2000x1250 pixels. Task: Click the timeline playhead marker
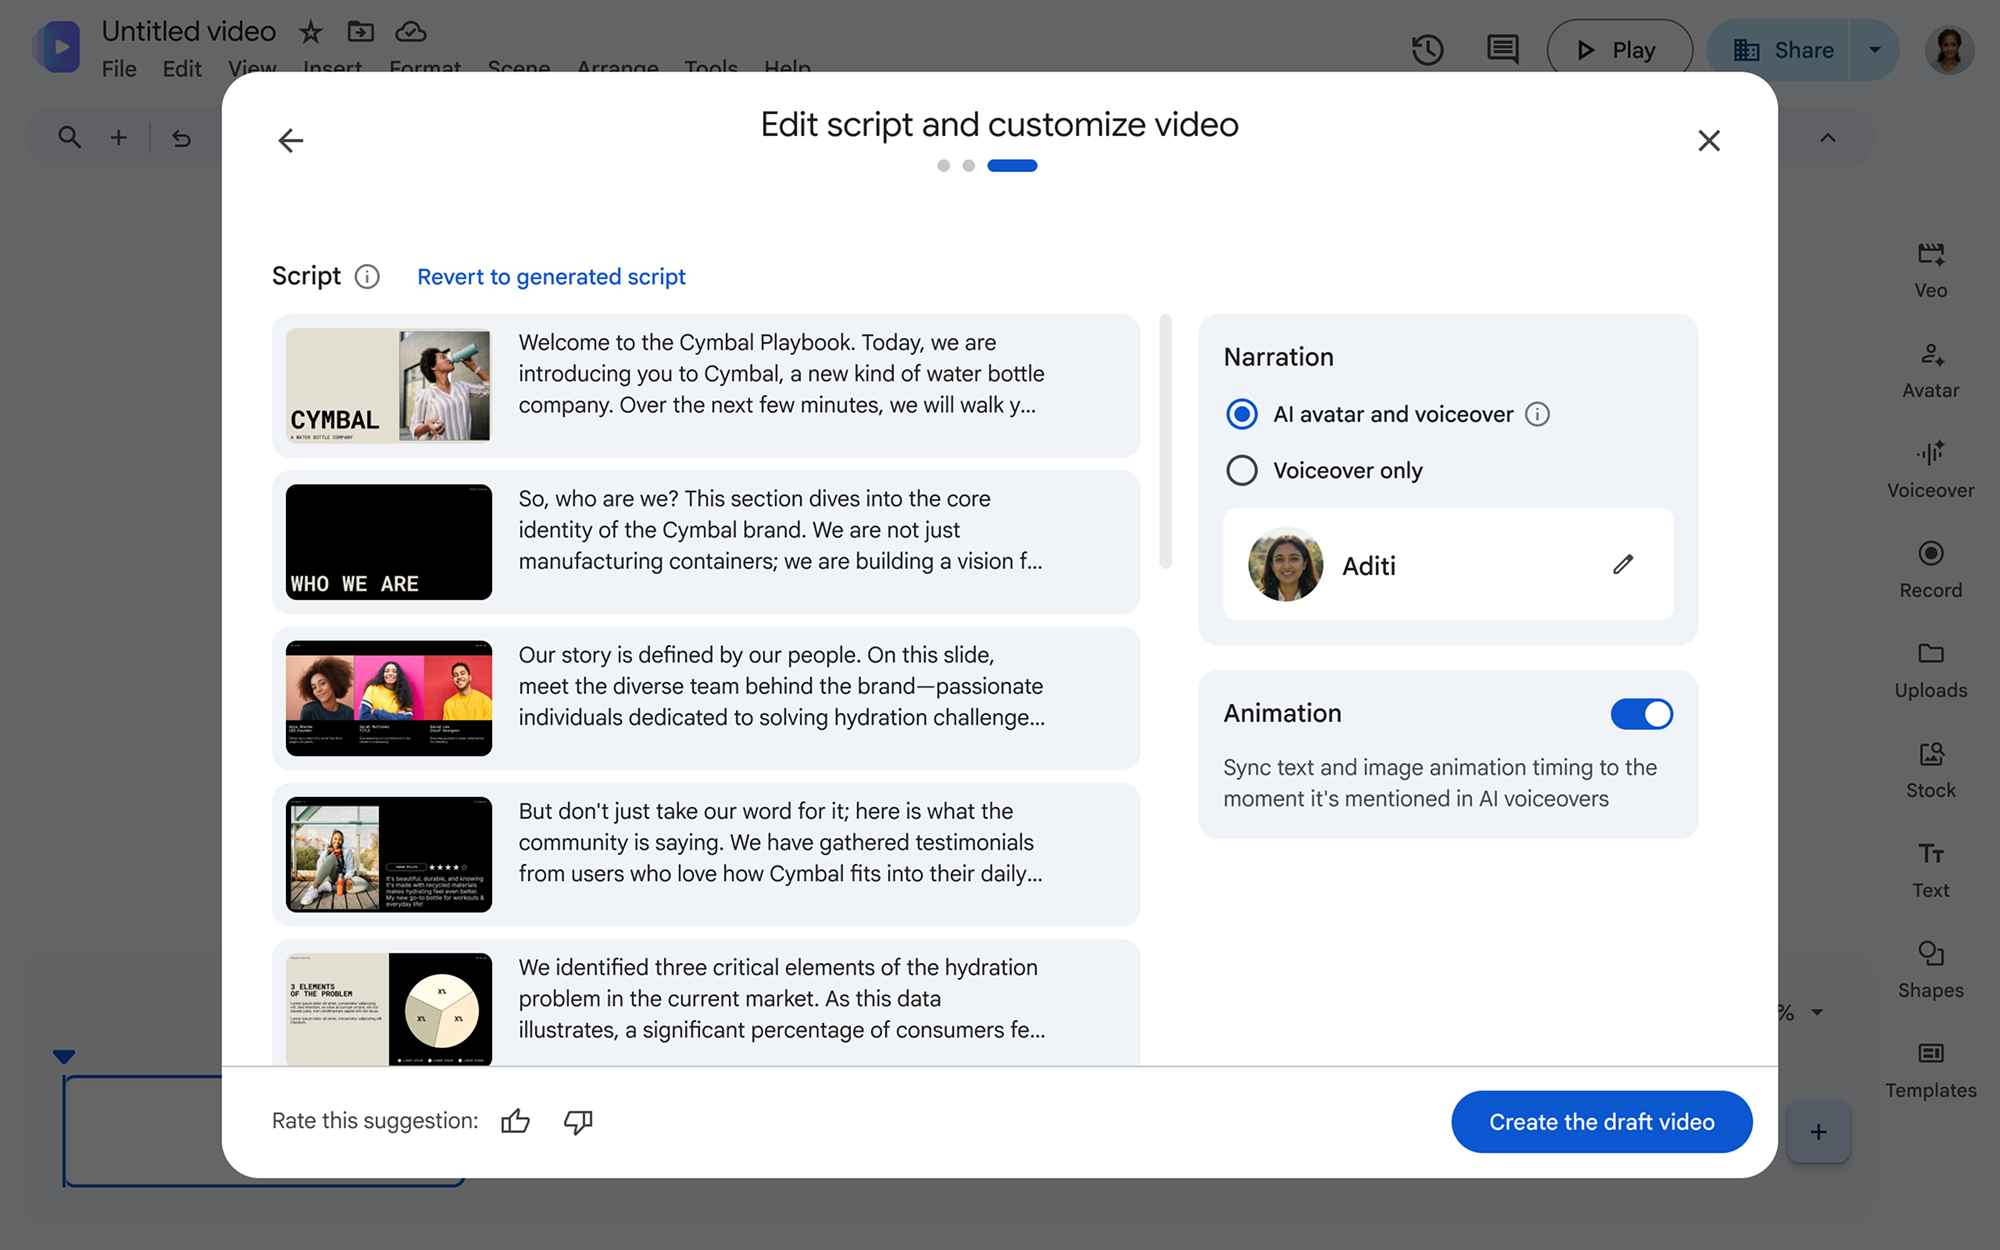click(x=64, y=1056)
